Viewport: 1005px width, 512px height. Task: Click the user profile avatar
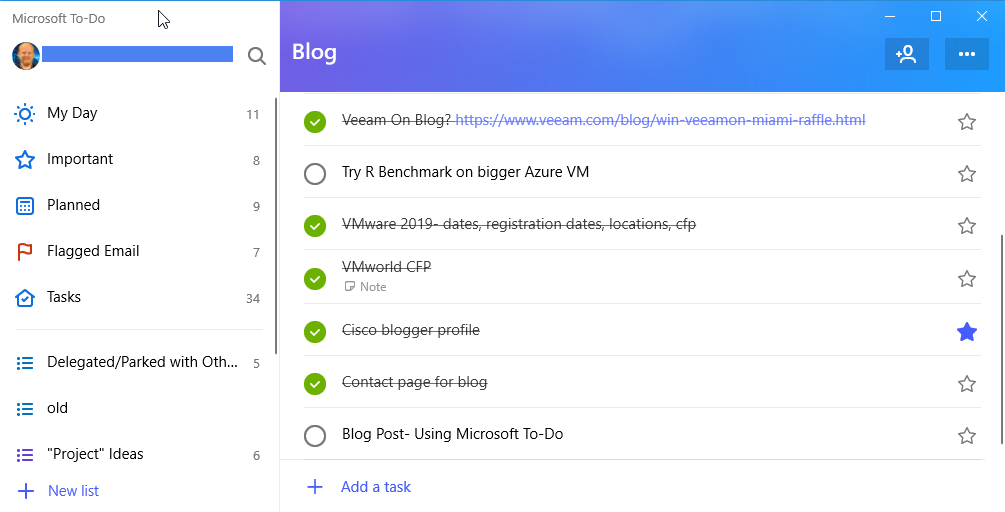click(26, 56)
